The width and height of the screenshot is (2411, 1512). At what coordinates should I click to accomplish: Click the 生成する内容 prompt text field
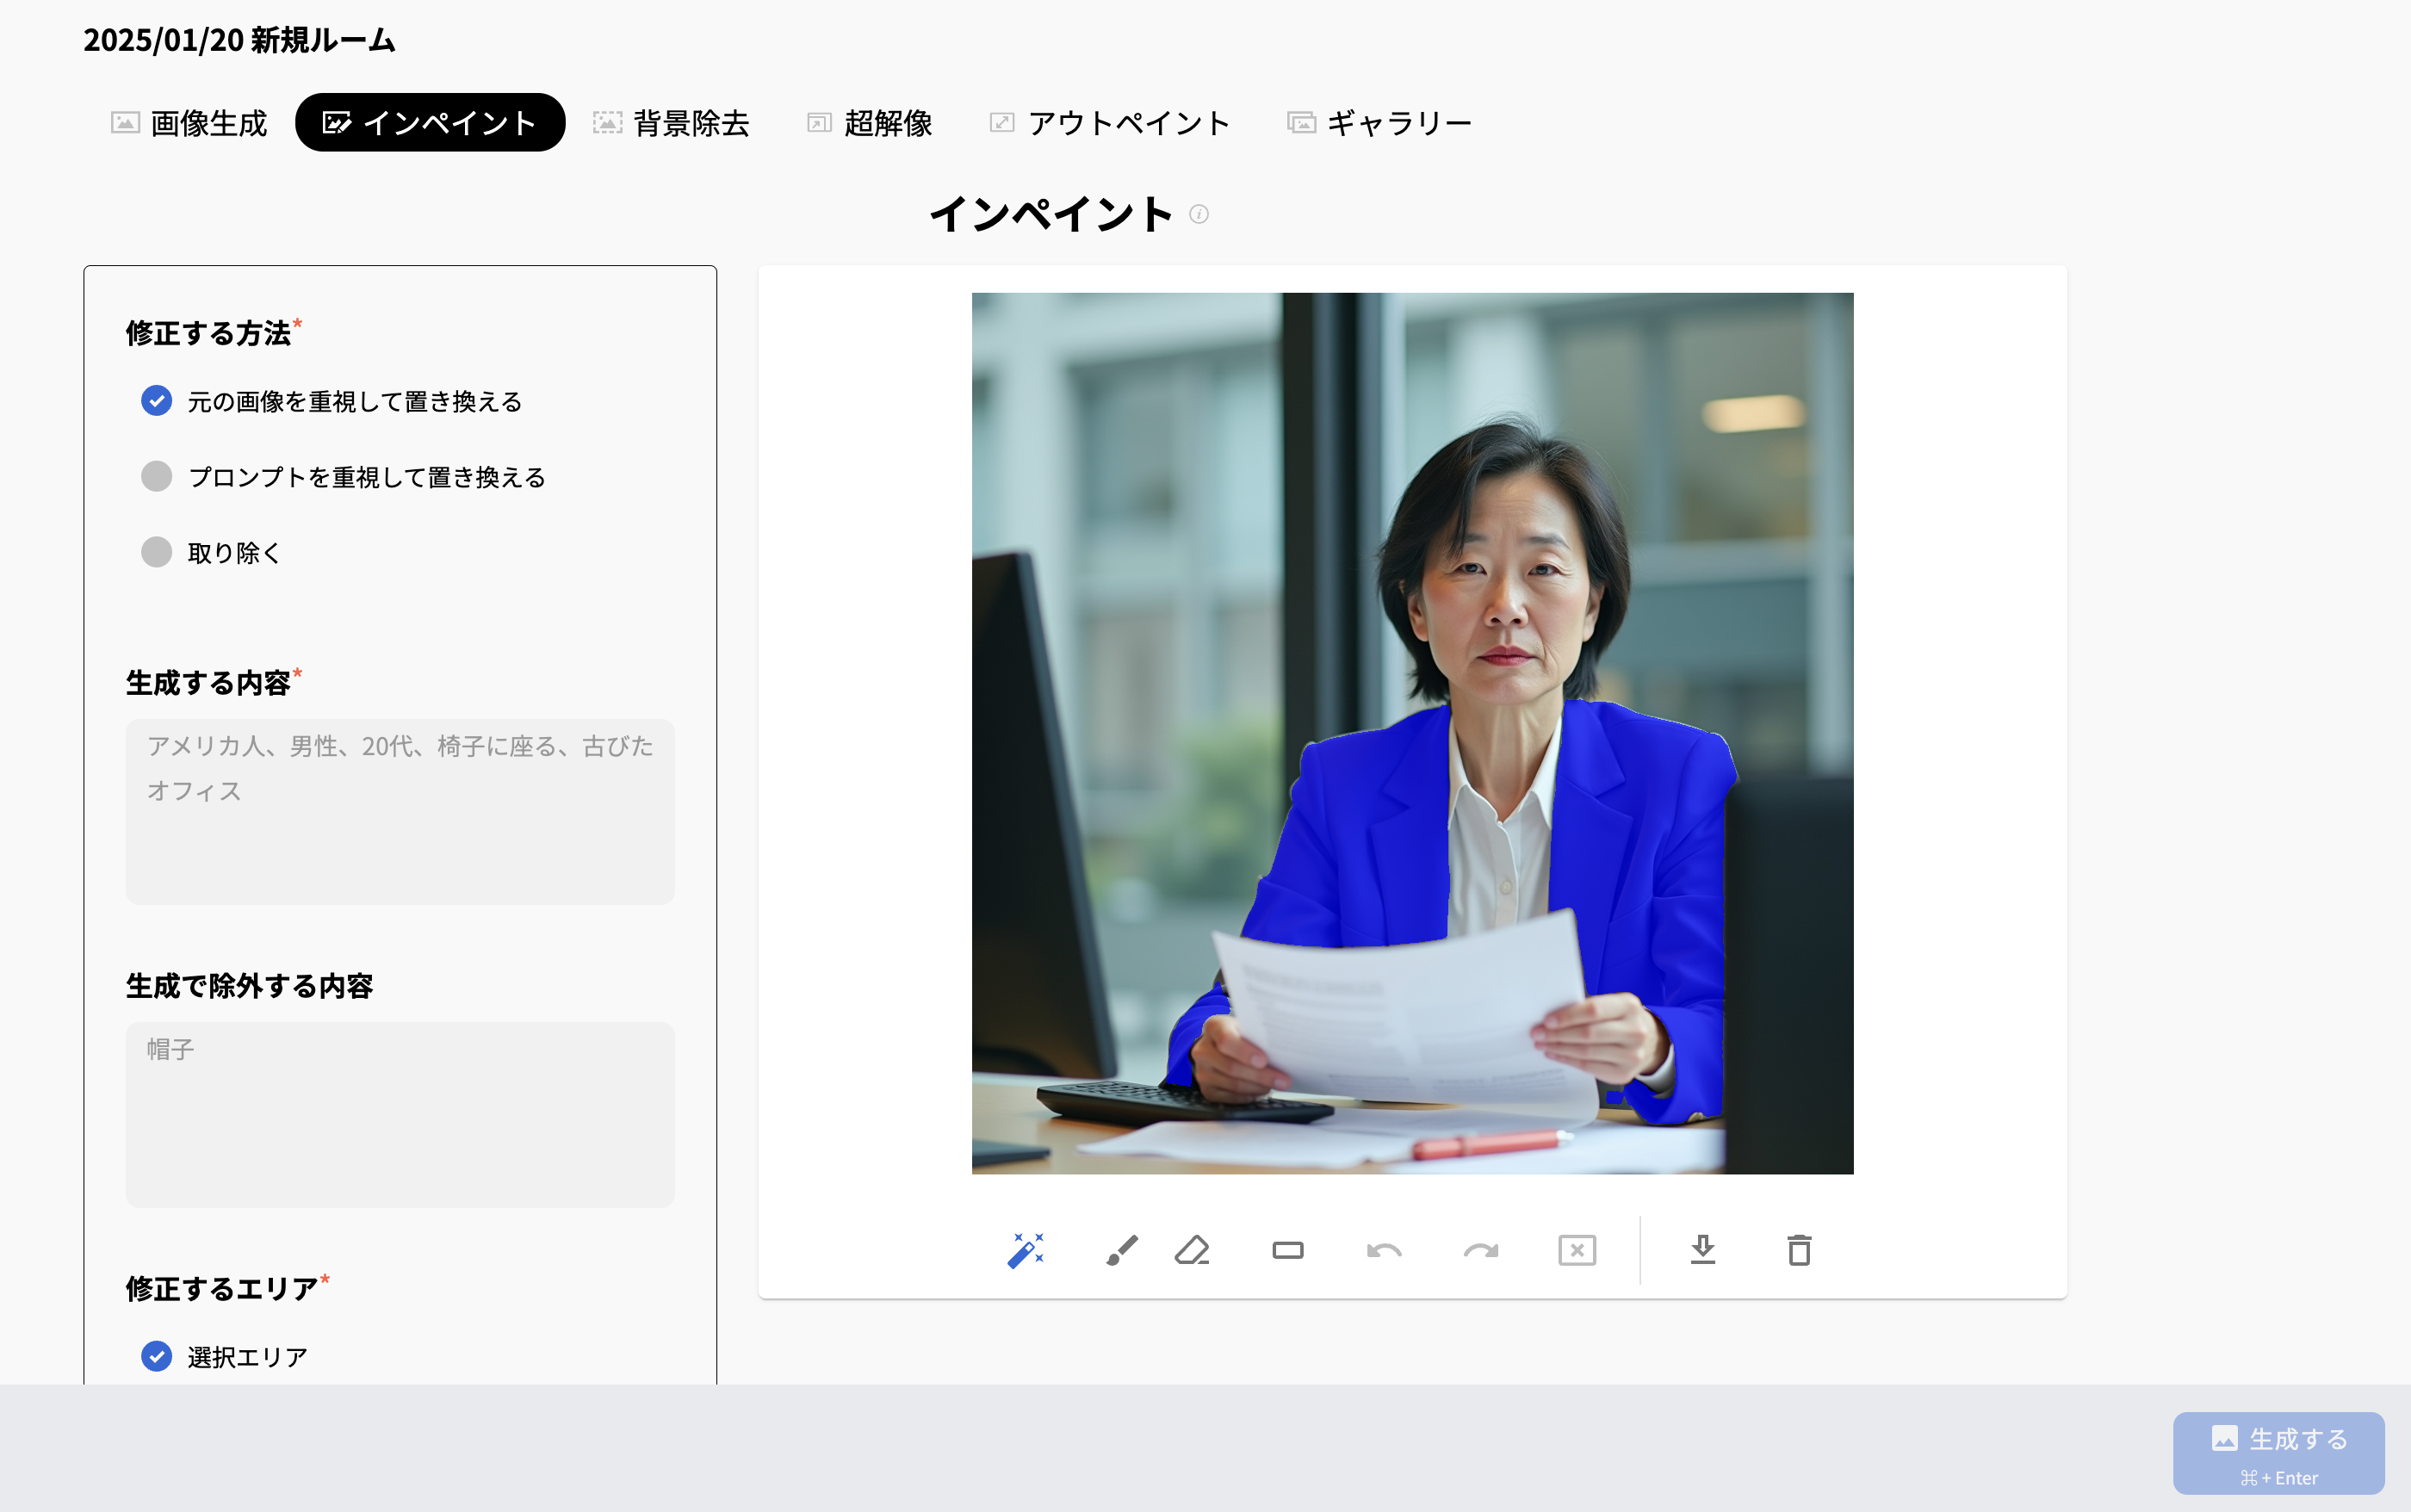pos(400,811)
